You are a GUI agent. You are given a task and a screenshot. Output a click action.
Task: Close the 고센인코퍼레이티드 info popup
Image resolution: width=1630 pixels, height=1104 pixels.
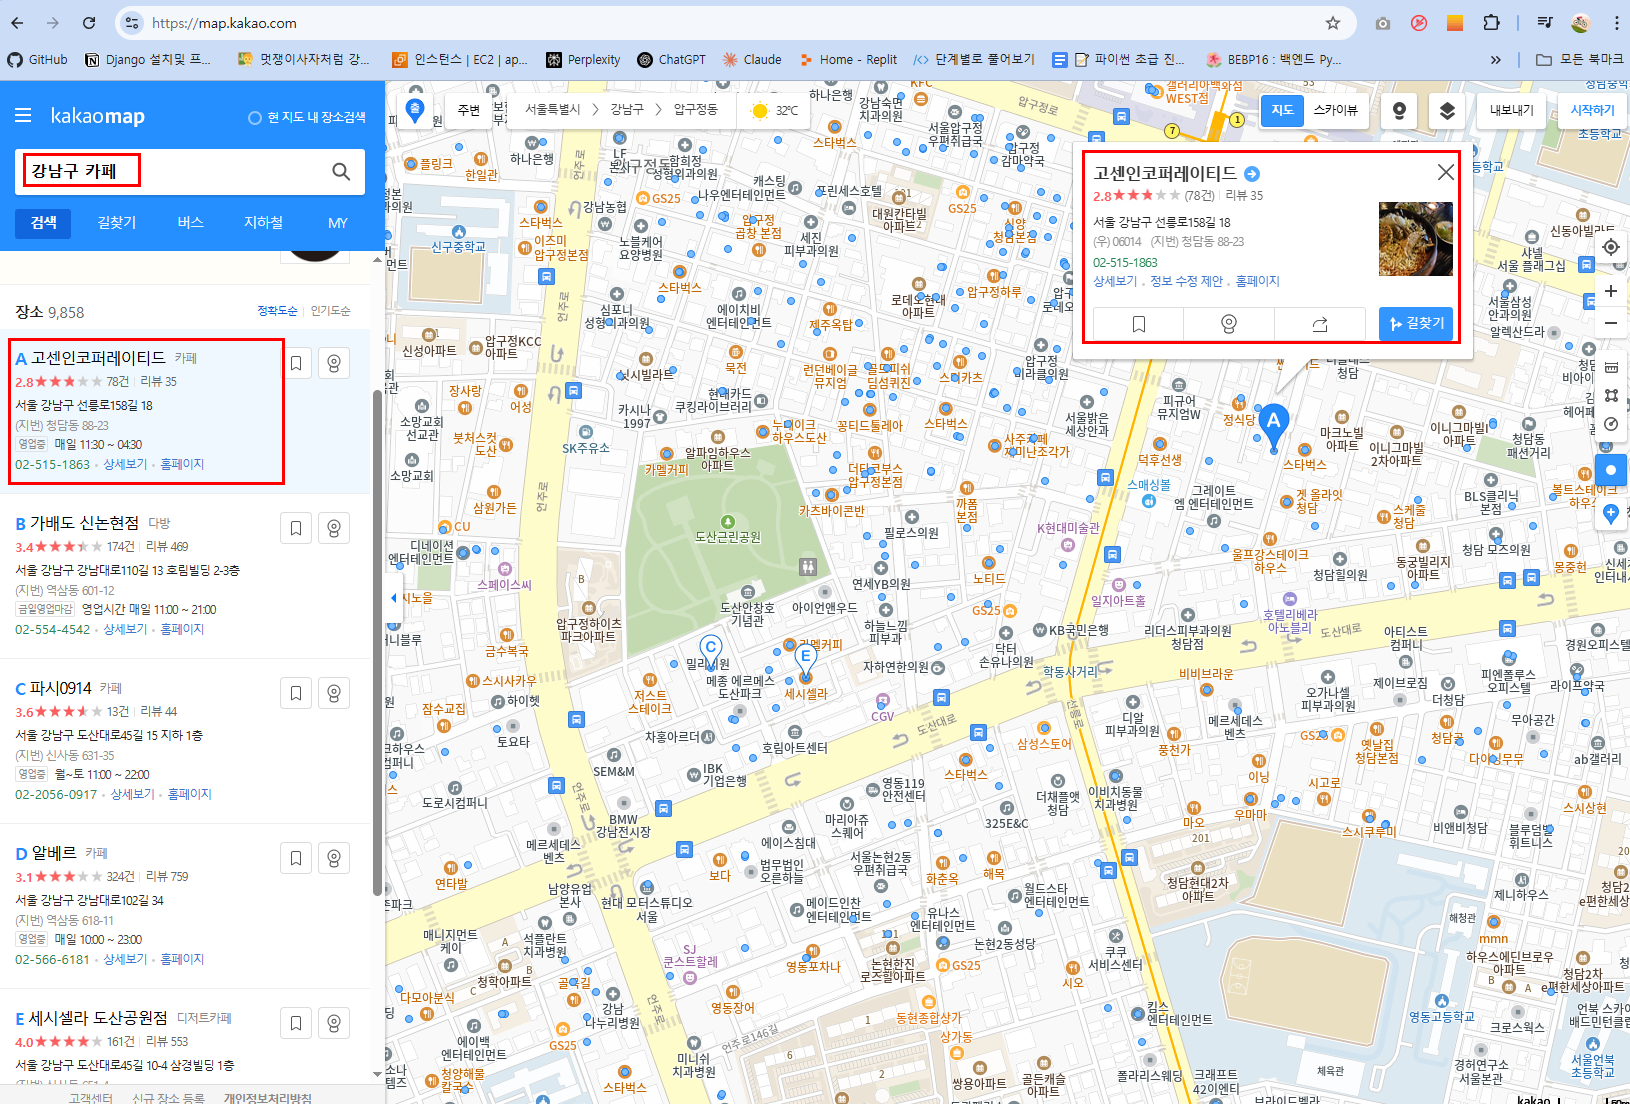click(x=1446, y=172)
